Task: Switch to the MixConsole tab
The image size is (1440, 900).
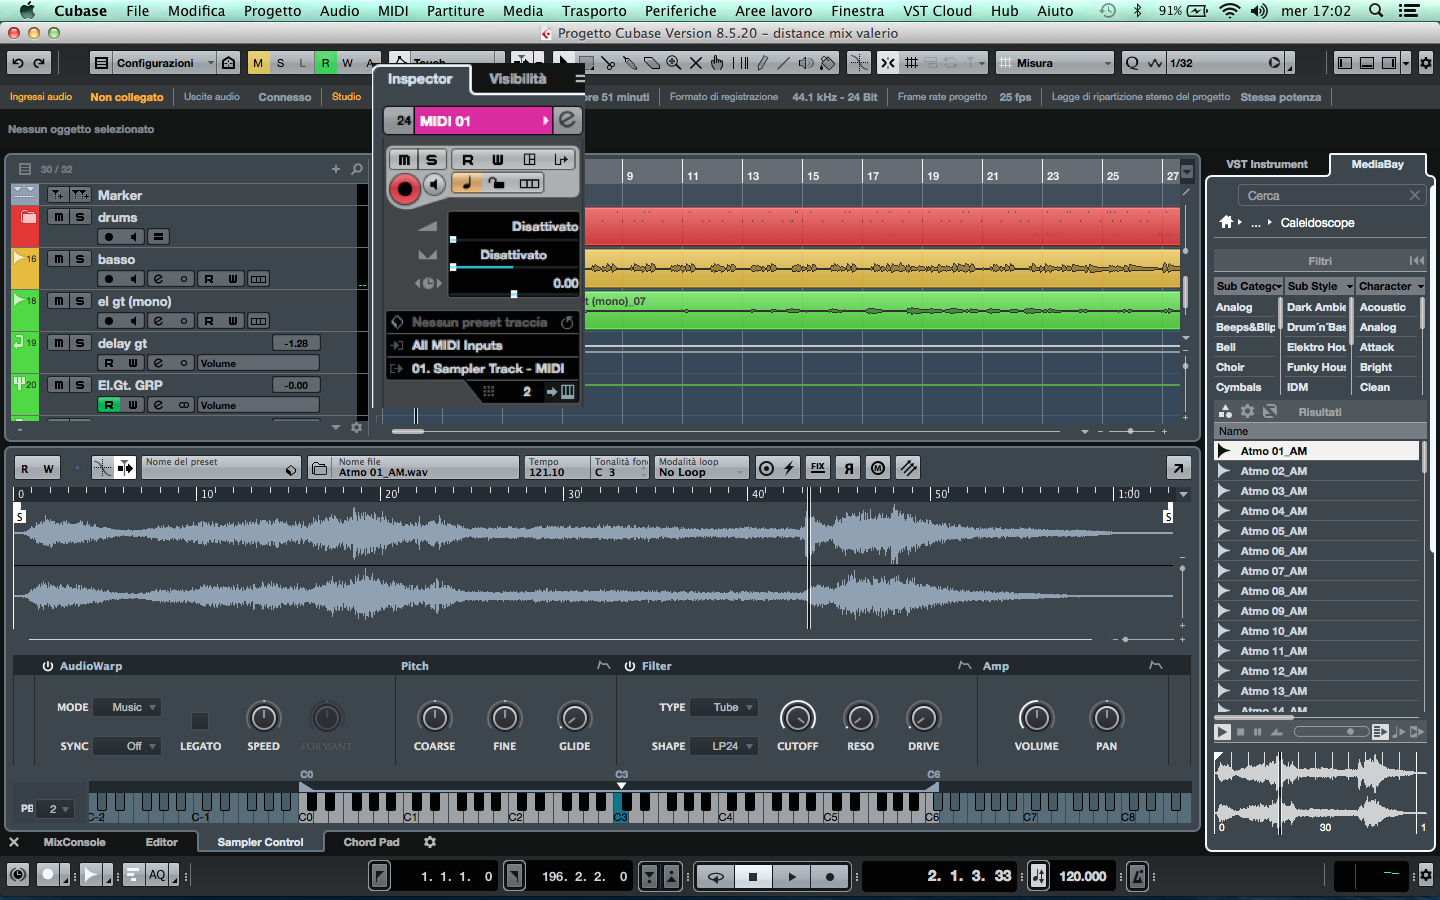Action: click(74, 842)
